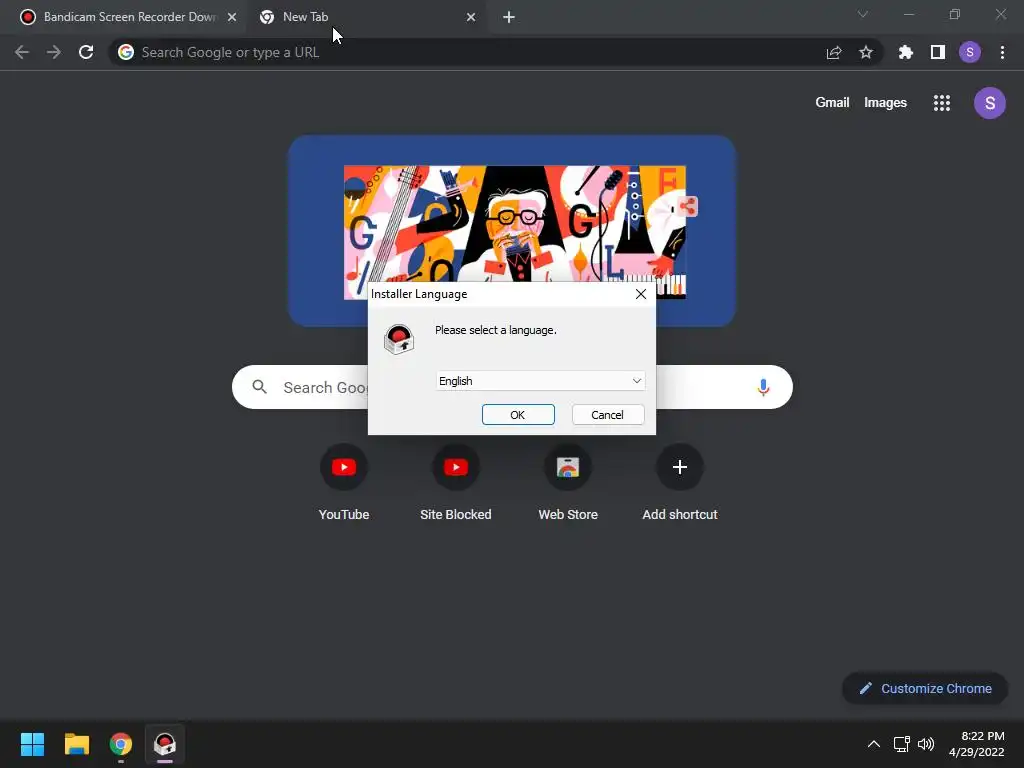Open Site Blocked shortcut

[456, 483]
